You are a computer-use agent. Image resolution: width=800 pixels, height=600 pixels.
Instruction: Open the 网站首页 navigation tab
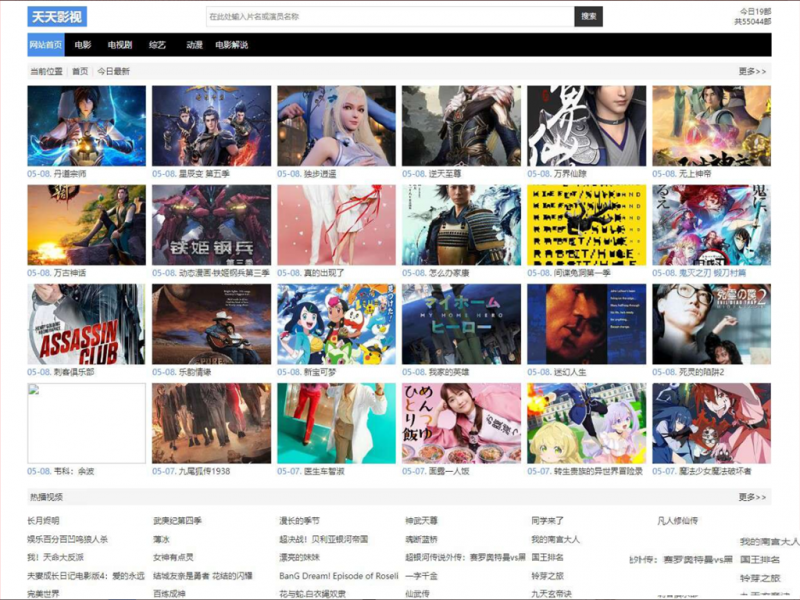tap(46, 45)
